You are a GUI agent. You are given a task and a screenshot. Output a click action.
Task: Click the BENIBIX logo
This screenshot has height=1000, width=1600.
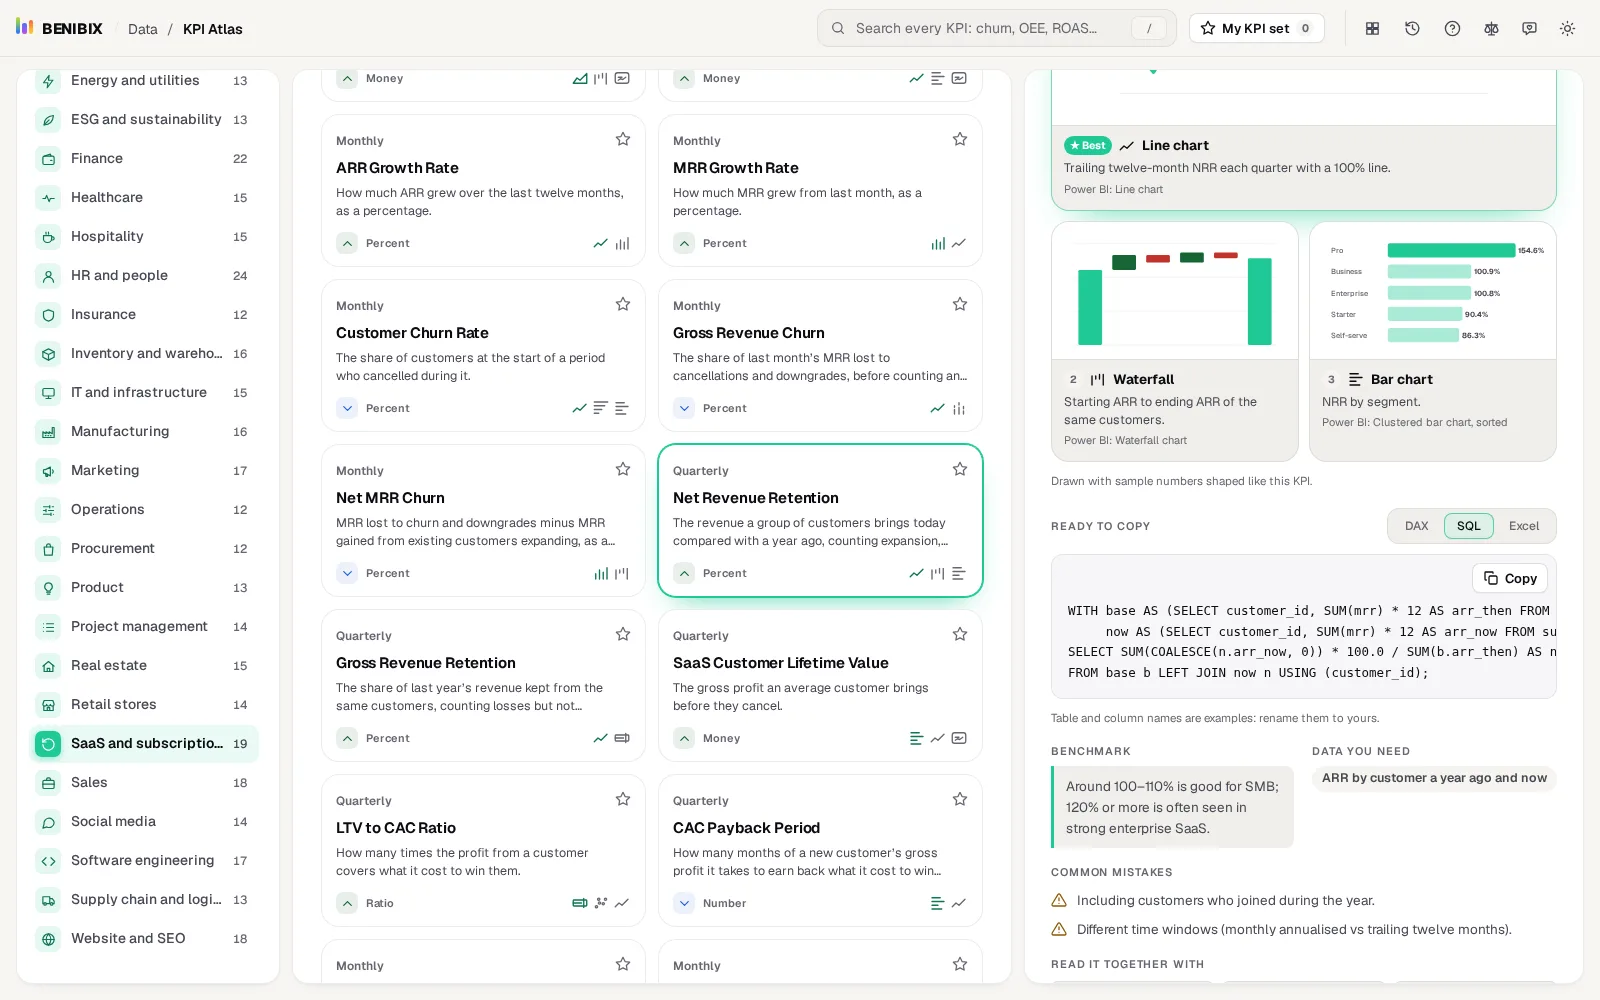59,28
